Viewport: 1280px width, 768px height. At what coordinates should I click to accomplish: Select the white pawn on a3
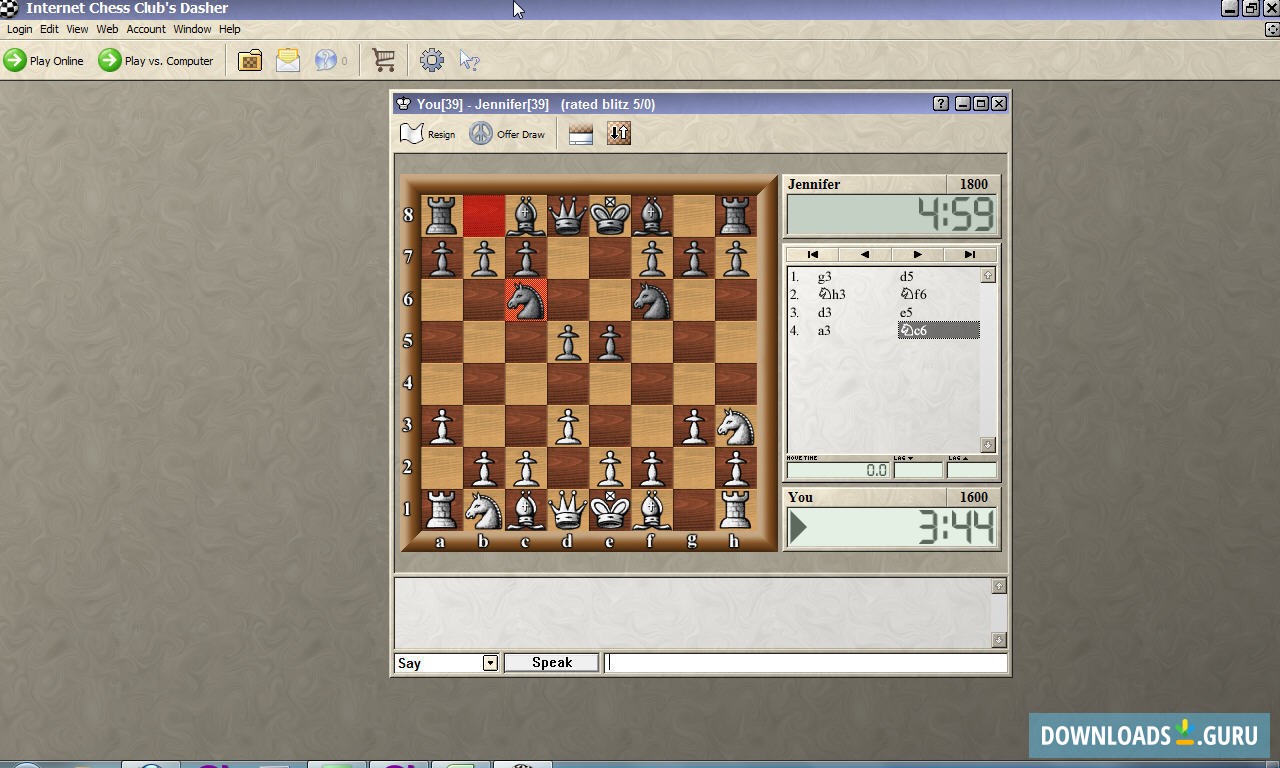(441, 426)
